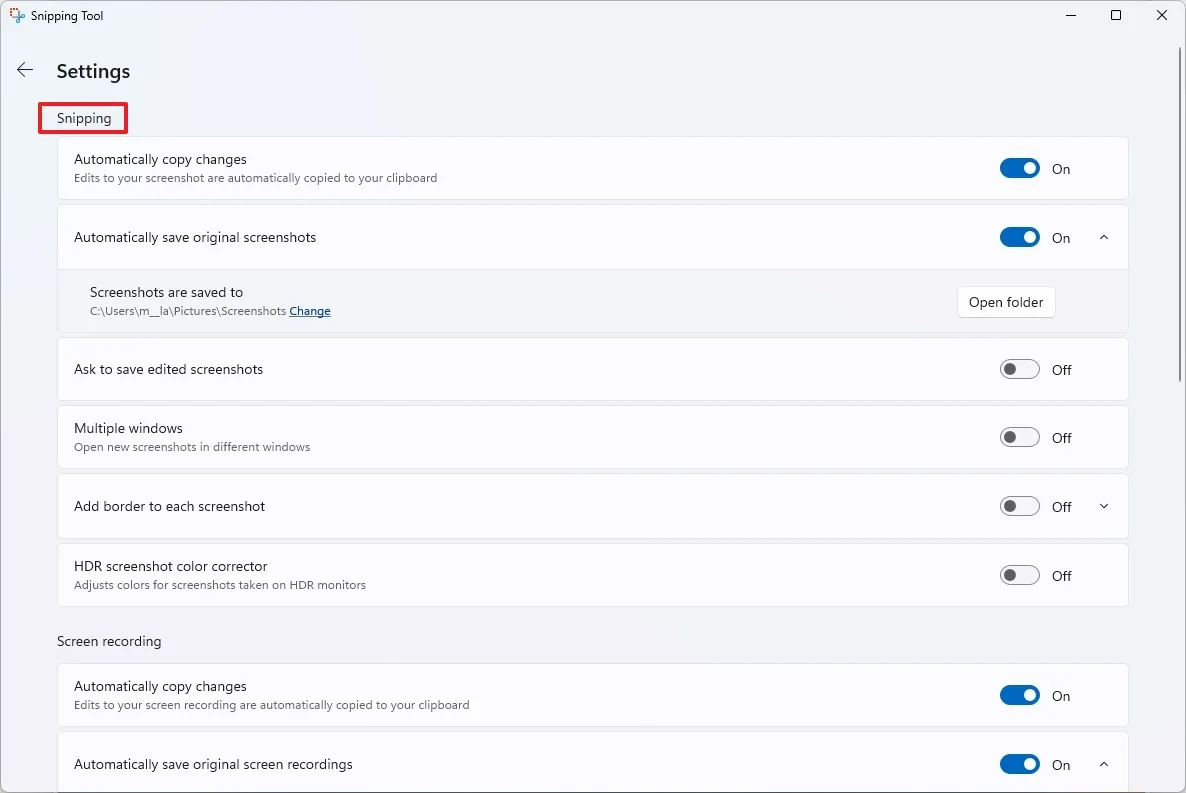Click the Change link for screenshots folder
1186x793 pixels.
coord(310,311)
